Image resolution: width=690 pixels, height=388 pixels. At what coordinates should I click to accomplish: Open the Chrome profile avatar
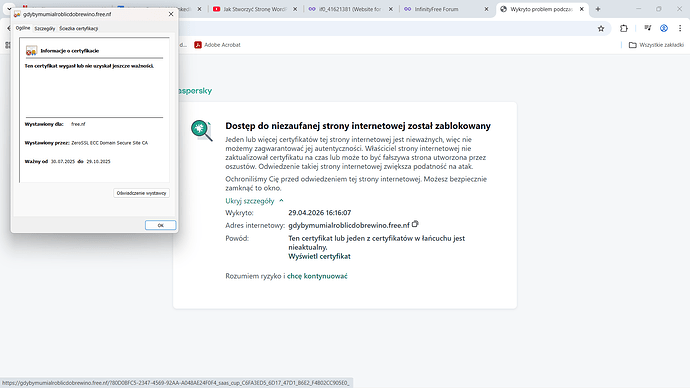click(x=664, y=28)
